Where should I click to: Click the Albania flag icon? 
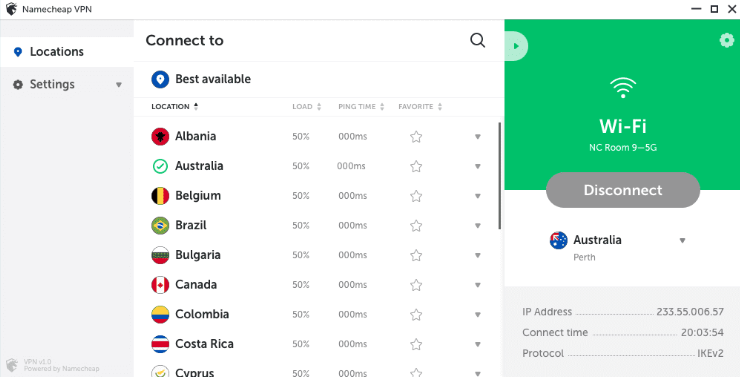[160, 136]
